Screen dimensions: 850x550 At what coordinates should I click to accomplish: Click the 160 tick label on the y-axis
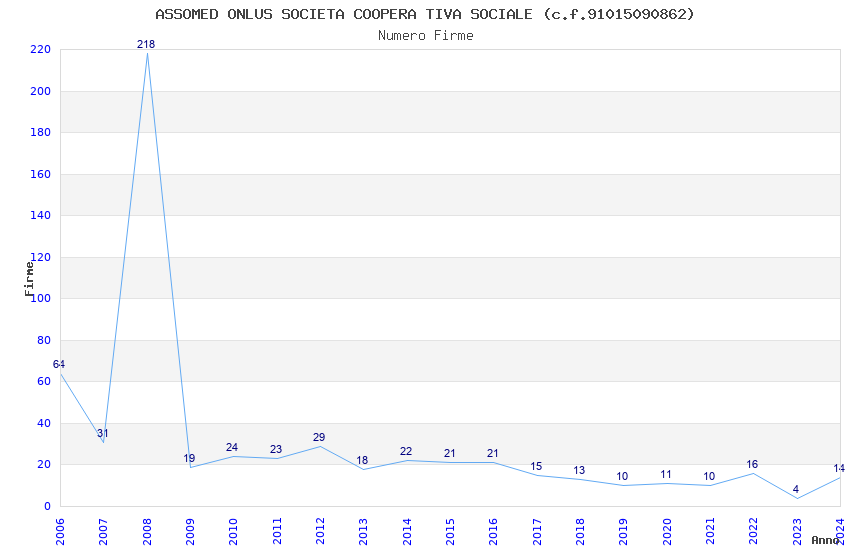41,174
